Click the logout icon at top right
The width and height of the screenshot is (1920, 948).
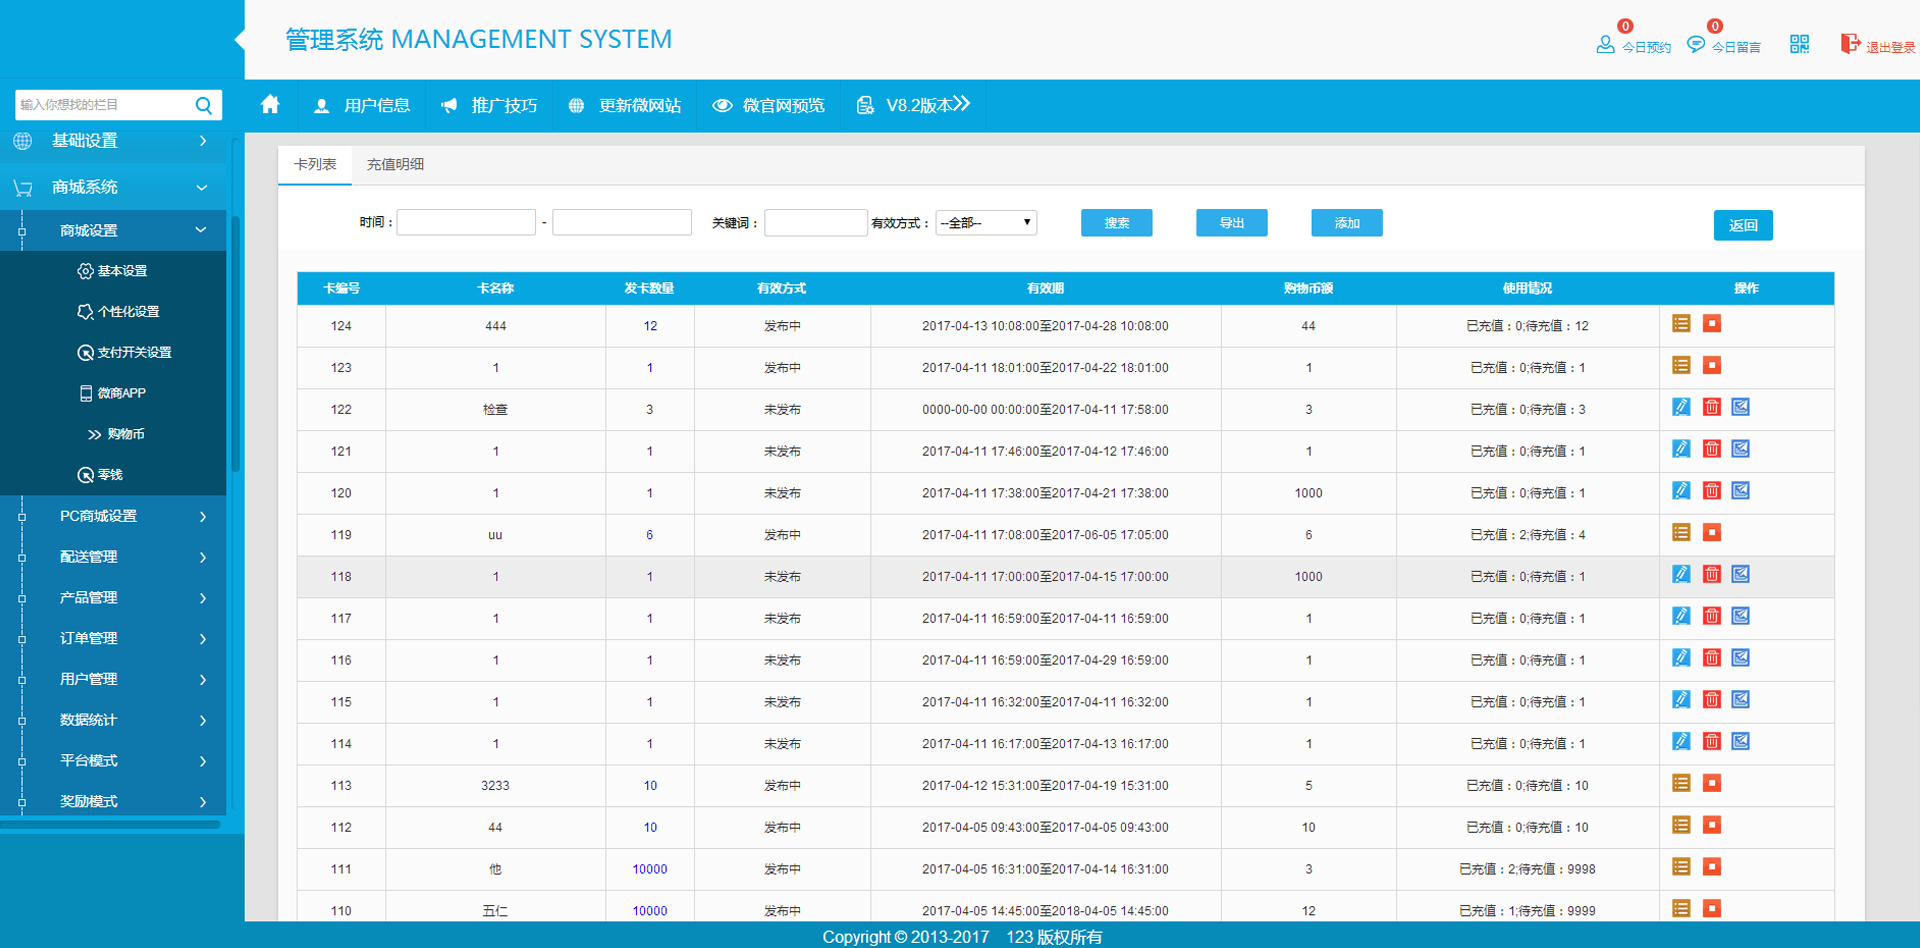[1850, 44]
